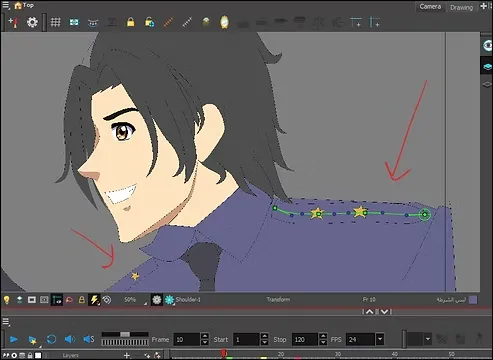Open the FPS dropdown arrow
Screen dimensions: 493x360
(380, 340)
